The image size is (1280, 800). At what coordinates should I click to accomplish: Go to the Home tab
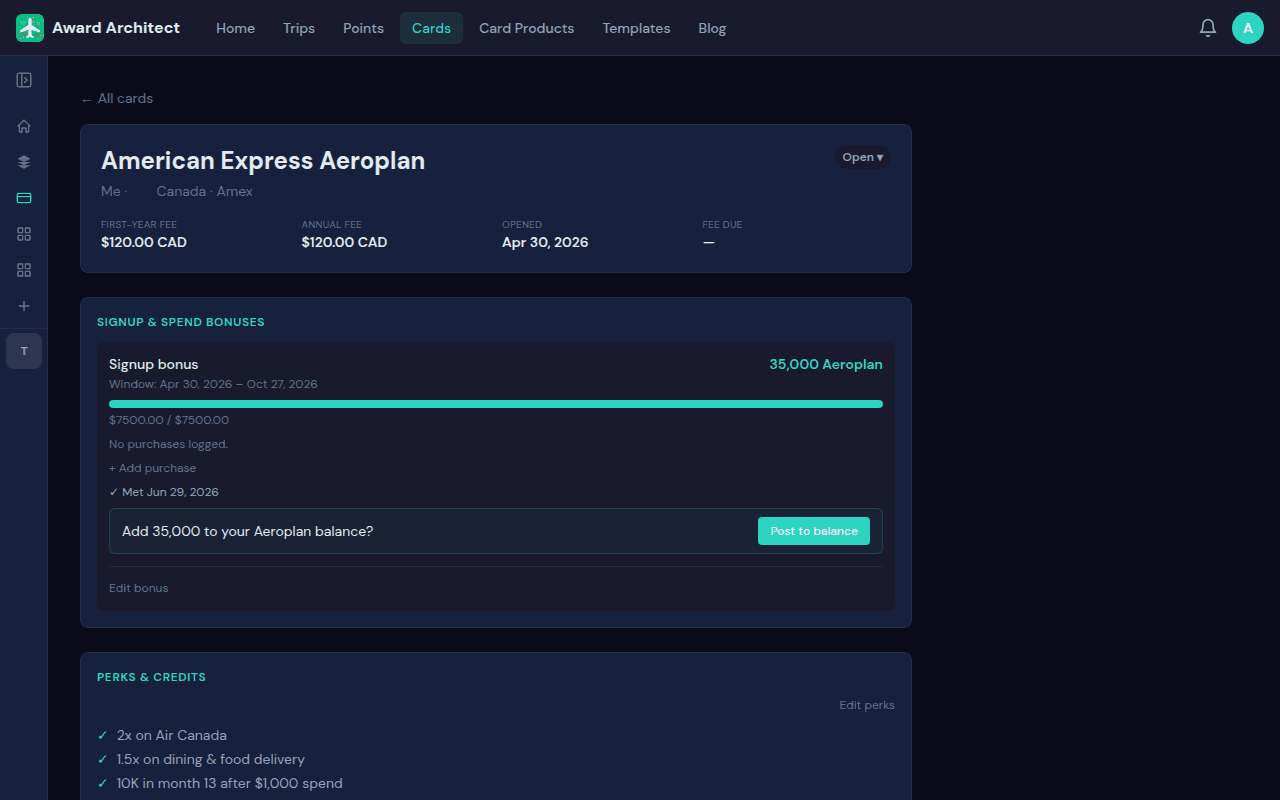pos(235,28)
